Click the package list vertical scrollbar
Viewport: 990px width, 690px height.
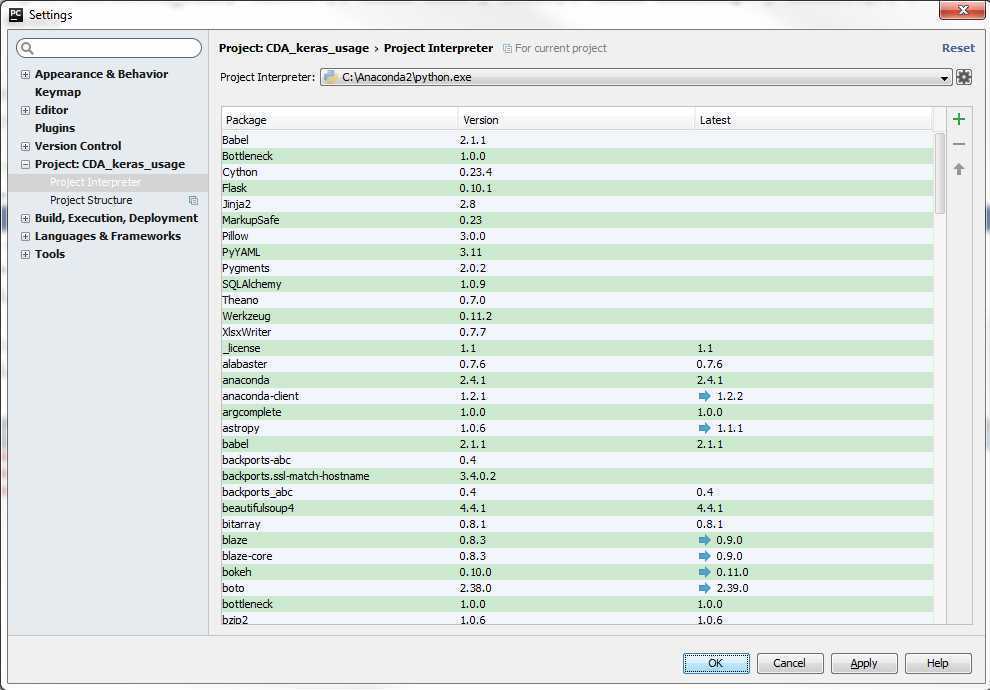[939, 172]
